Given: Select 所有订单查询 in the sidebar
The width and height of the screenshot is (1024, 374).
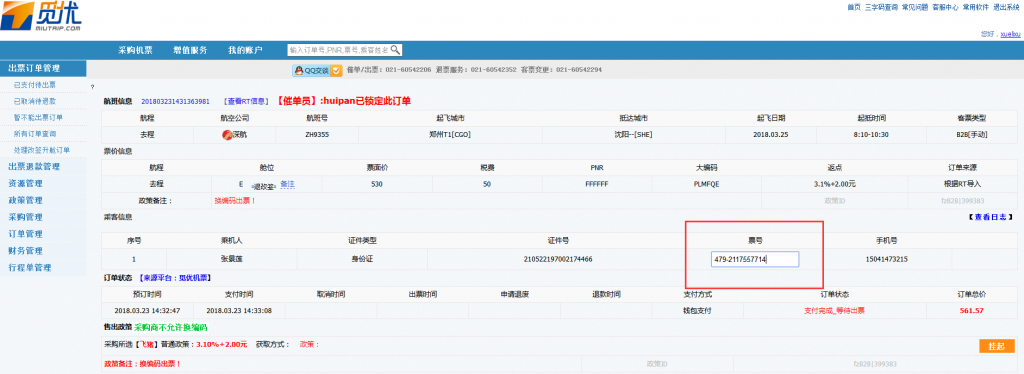Looking at the screenshot, I should coord(35,134).
